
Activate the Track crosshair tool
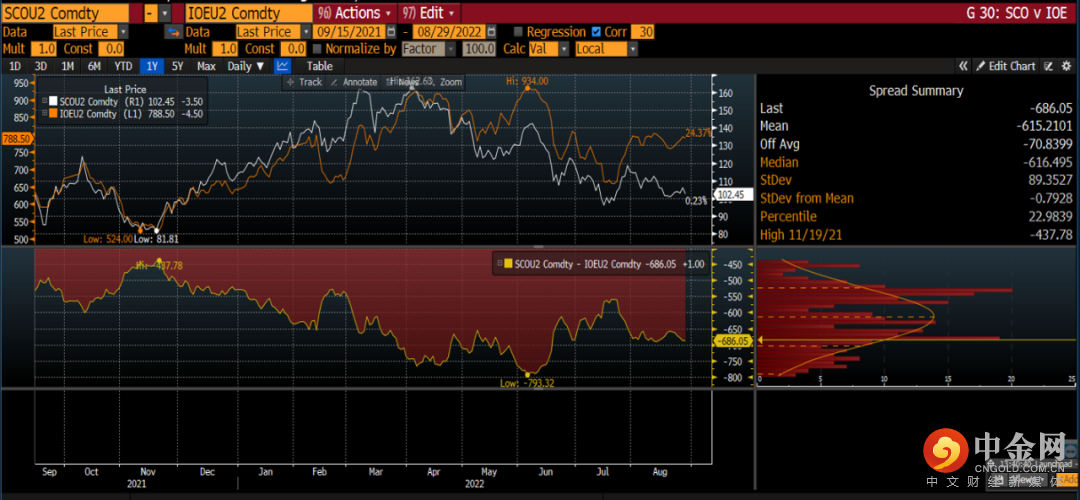point(304,82)
